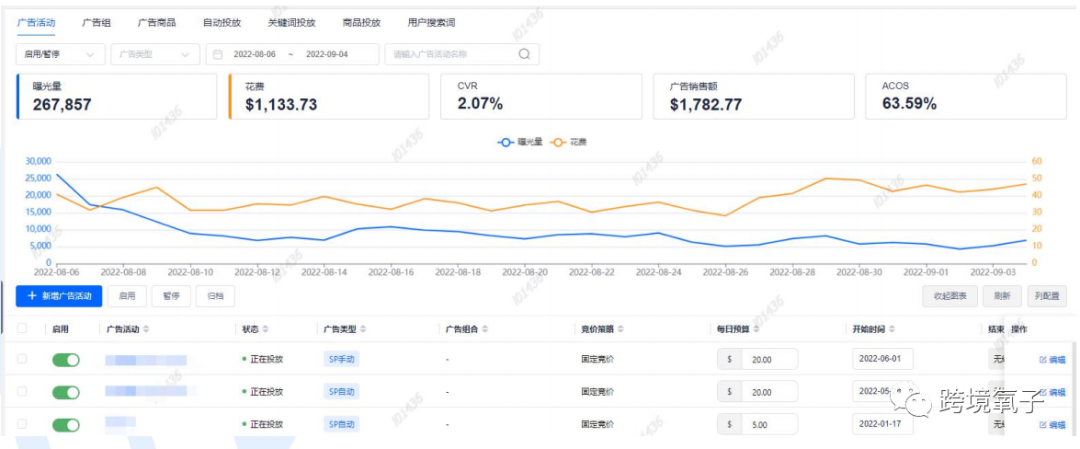Select the CVR 2.07% metric card
This screenshot has width=1080, height=449.
coord(541,96)
